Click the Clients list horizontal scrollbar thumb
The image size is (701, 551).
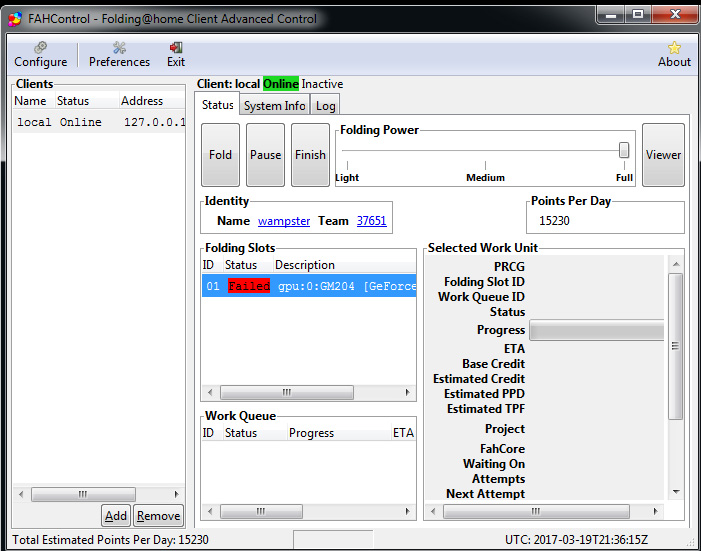pyautogui.click(x=83, y=494)
